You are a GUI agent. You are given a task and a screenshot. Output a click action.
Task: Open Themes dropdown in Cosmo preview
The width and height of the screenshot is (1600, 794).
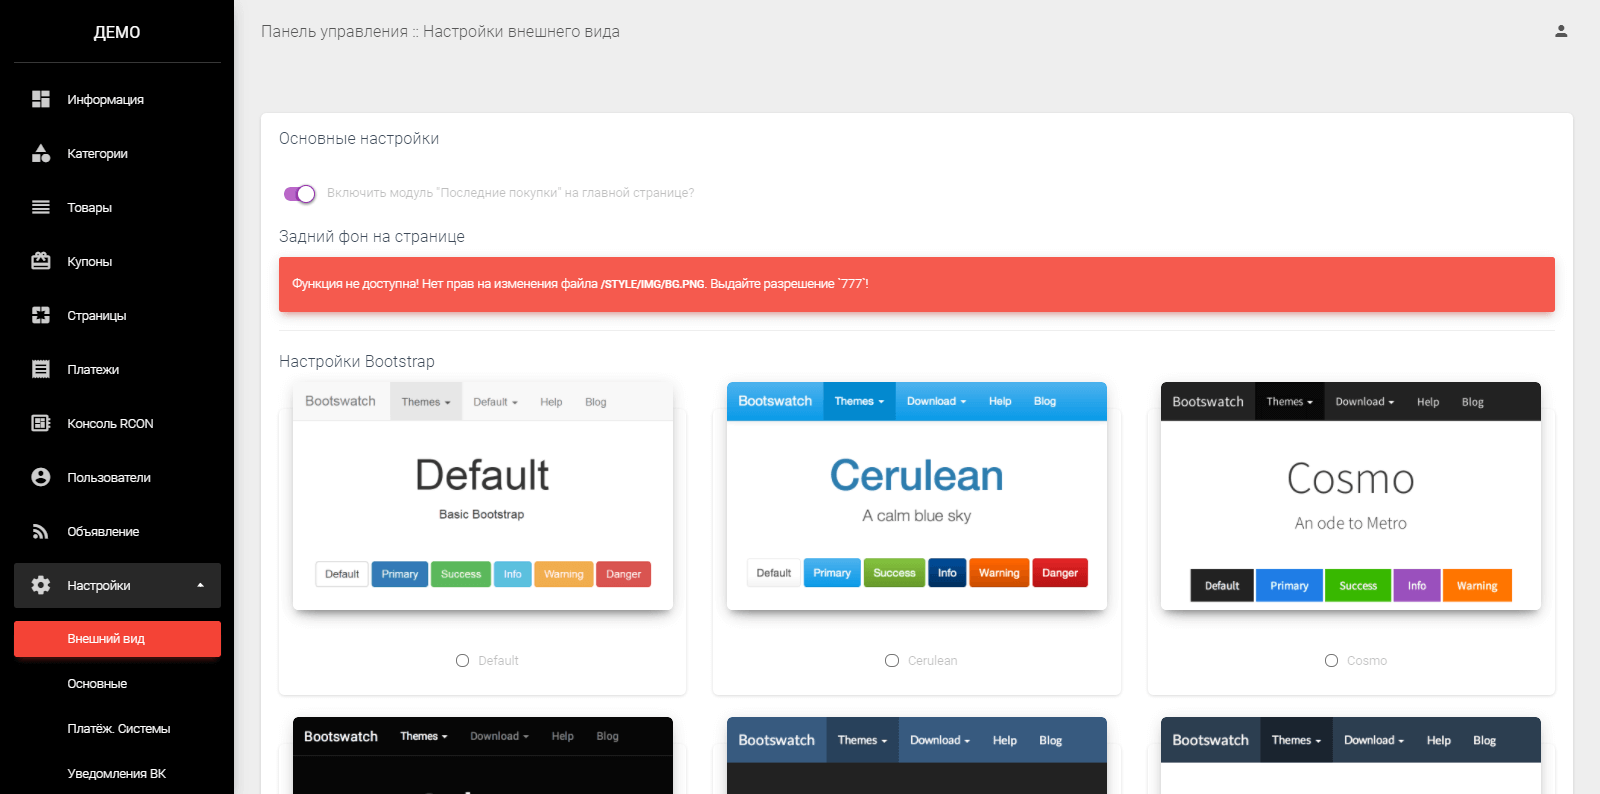tap(1289, 402)
